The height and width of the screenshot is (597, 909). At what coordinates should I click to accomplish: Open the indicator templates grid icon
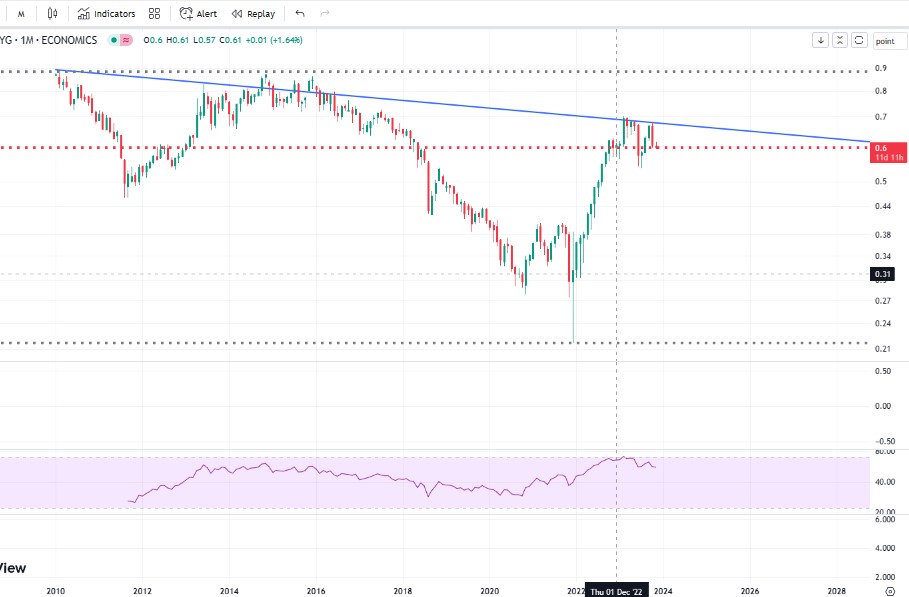tap(154, 13)
